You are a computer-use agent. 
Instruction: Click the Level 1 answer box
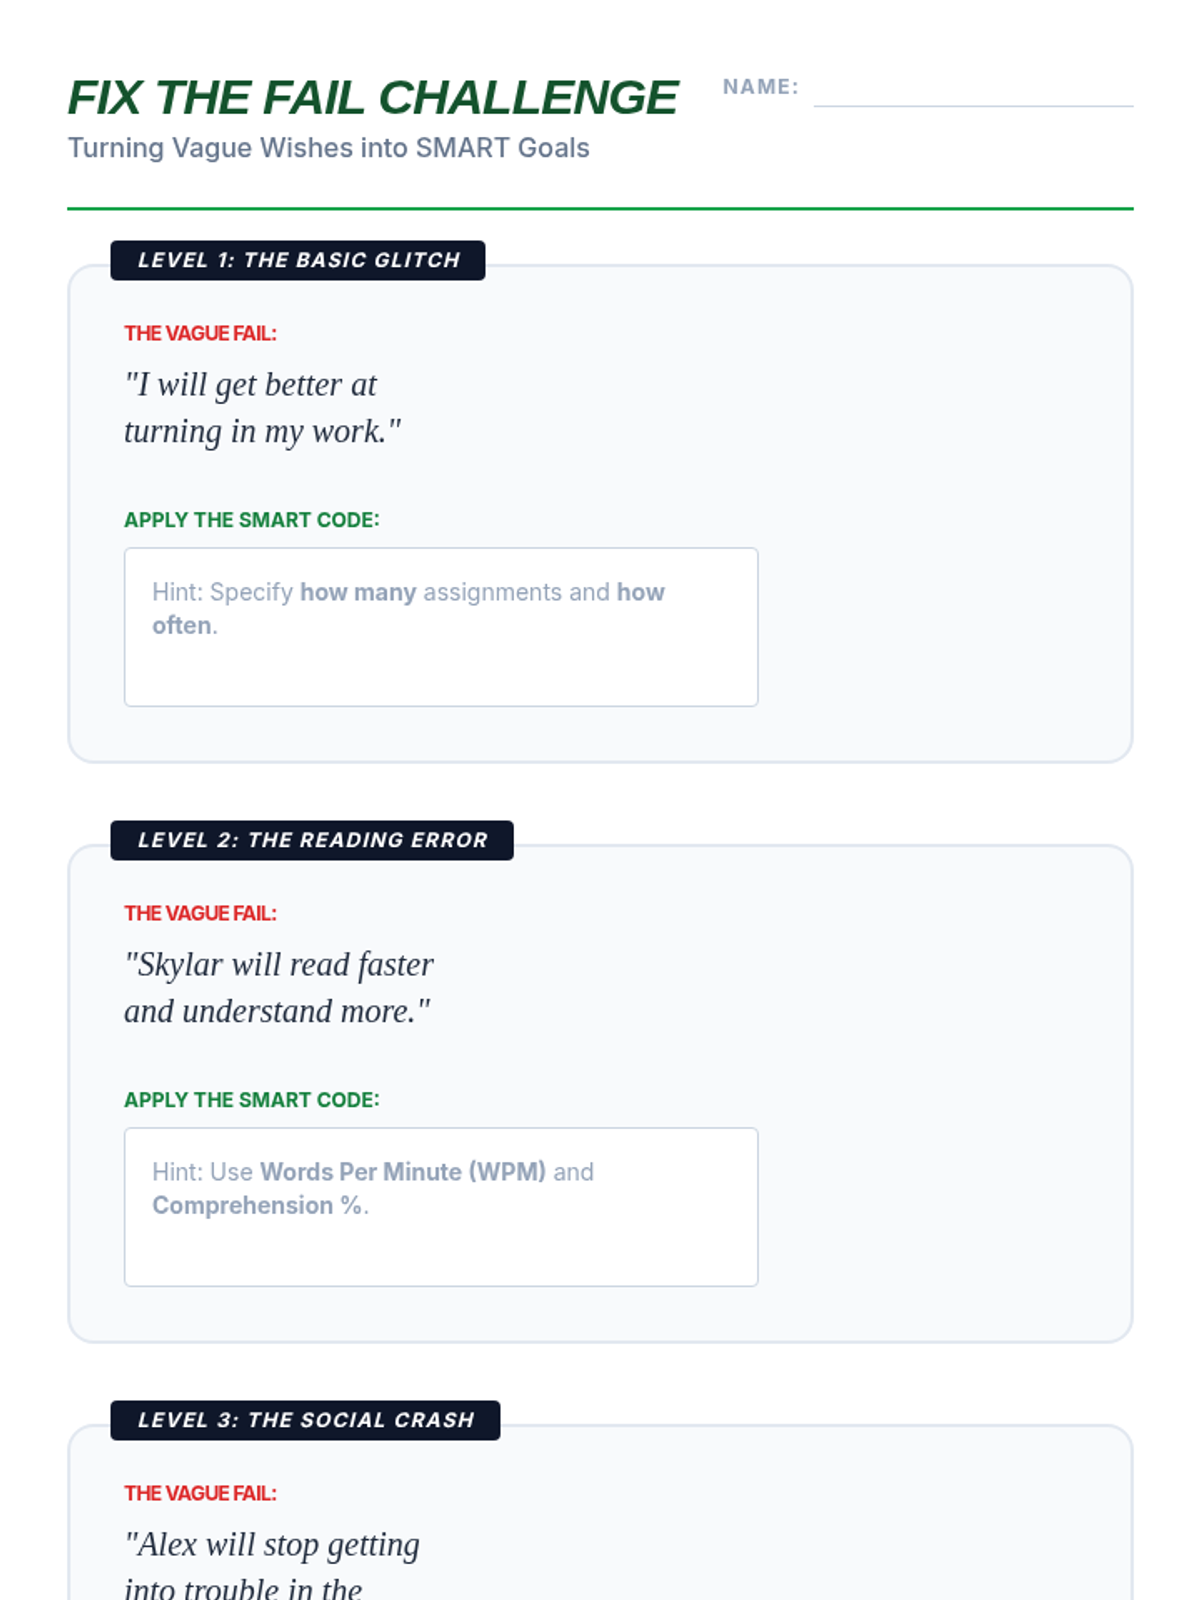coord(441,627)
